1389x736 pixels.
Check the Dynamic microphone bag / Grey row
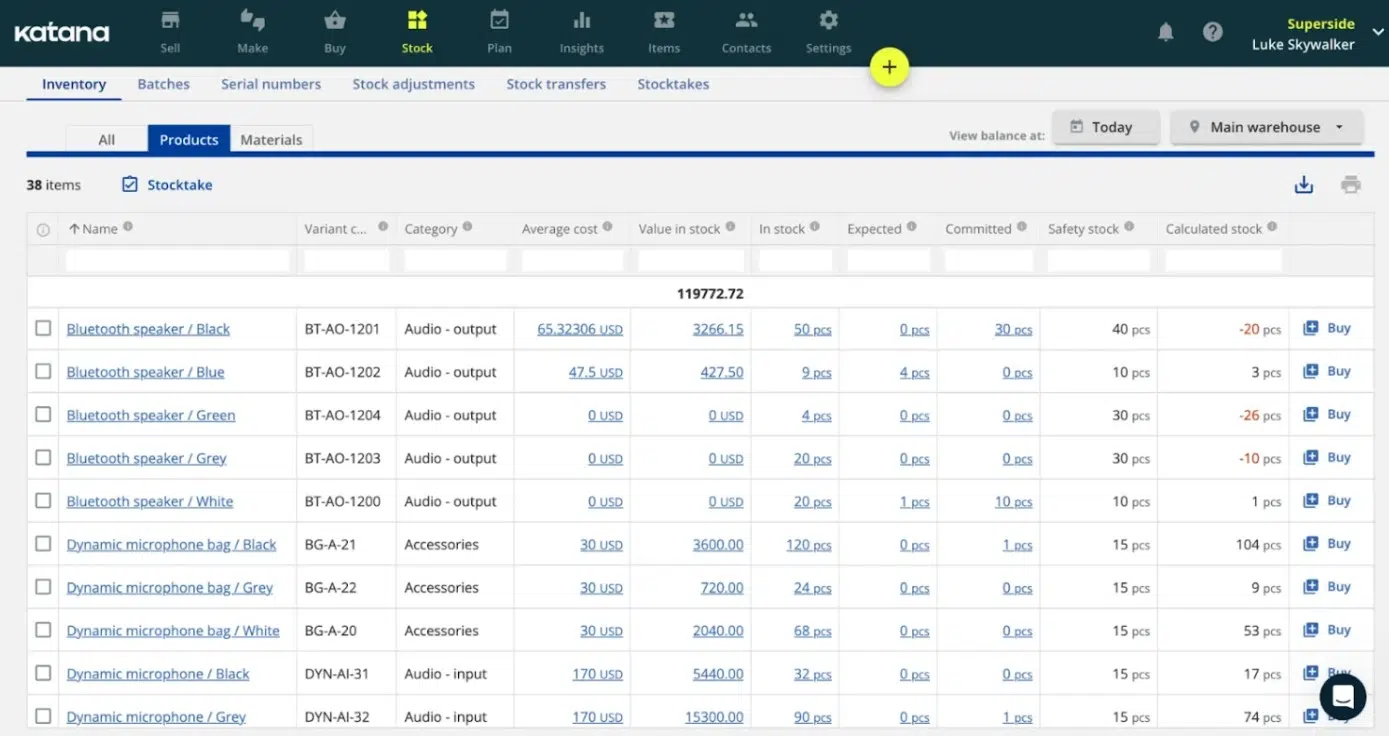(x=43, y=586)
